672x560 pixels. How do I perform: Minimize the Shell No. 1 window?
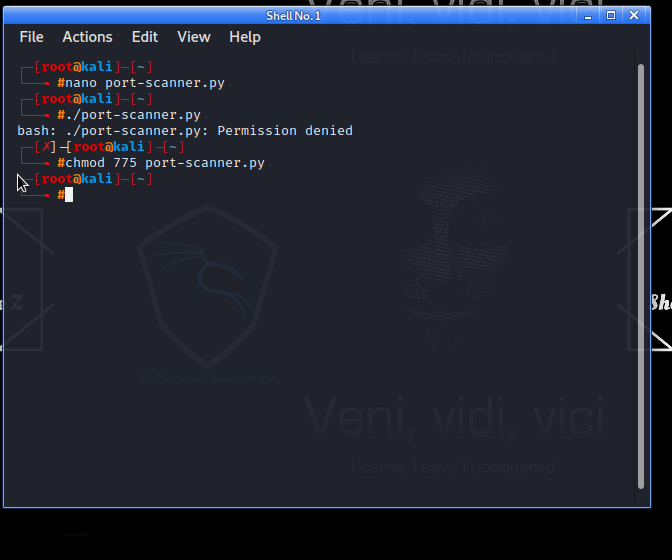(x=590, y=15)
